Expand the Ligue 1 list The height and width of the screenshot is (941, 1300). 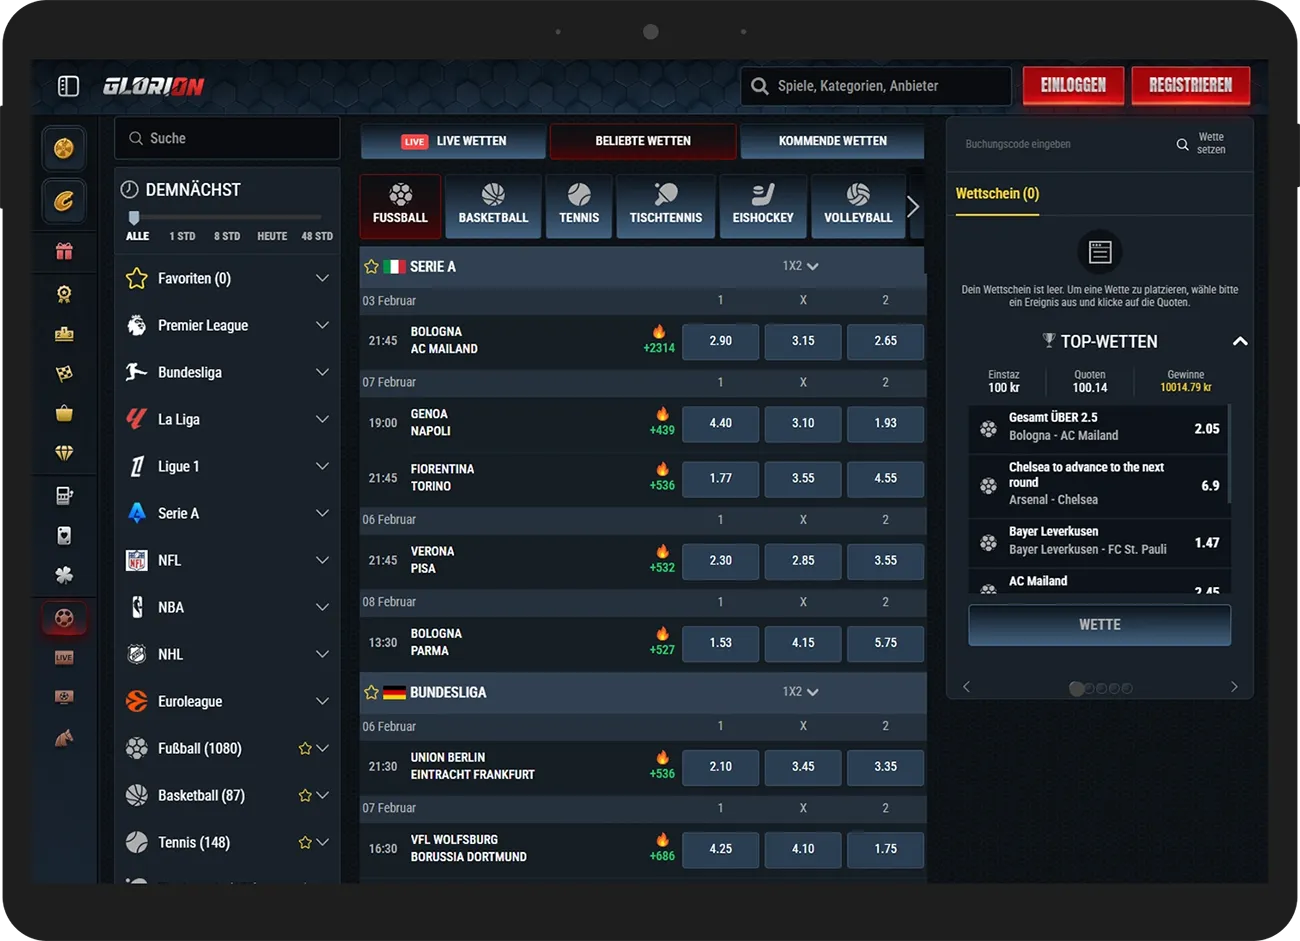click(322, 466)
